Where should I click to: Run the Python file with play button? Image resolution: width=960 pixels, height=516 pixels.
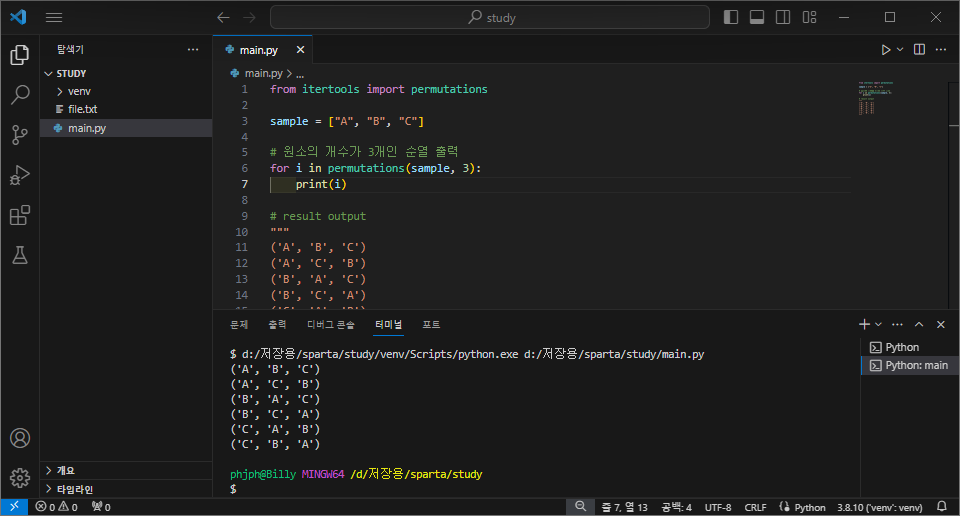[x=885, y=50]
